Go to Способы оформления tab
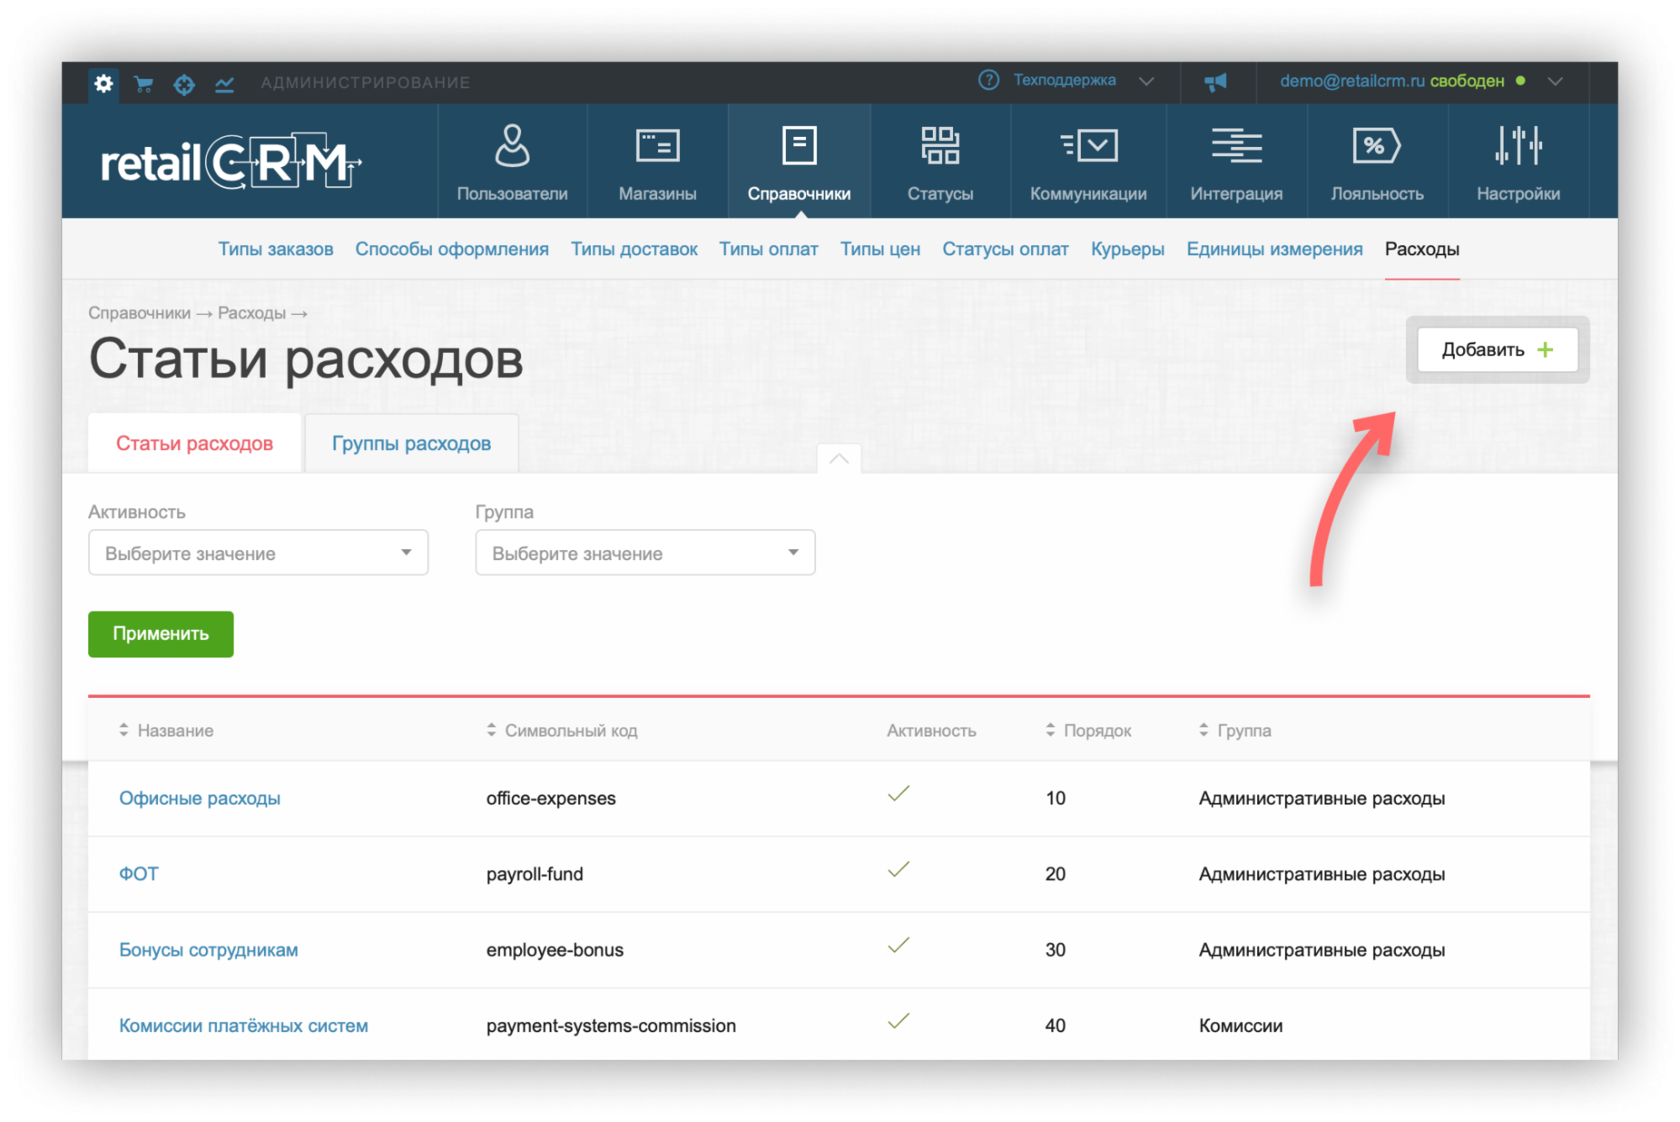1680x1122 pixels. click(x=452, y=249)
